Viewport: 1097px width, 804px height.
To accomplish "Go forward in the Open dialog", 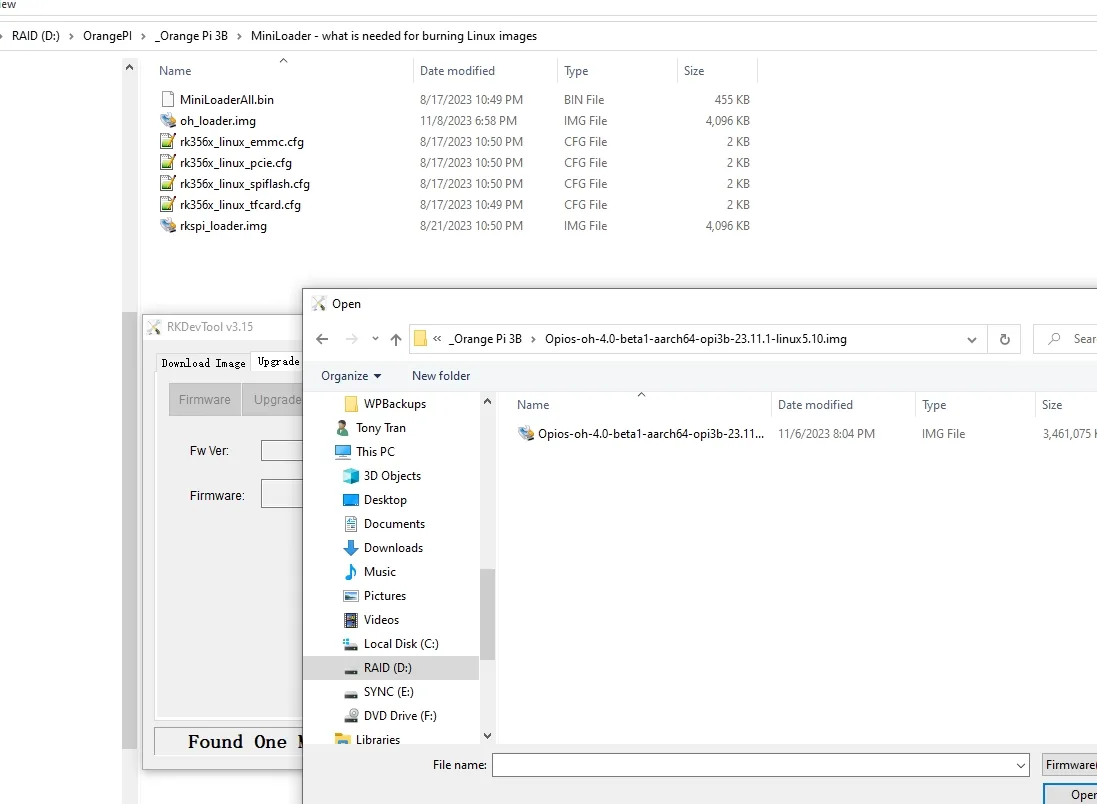I will point(351,339).
